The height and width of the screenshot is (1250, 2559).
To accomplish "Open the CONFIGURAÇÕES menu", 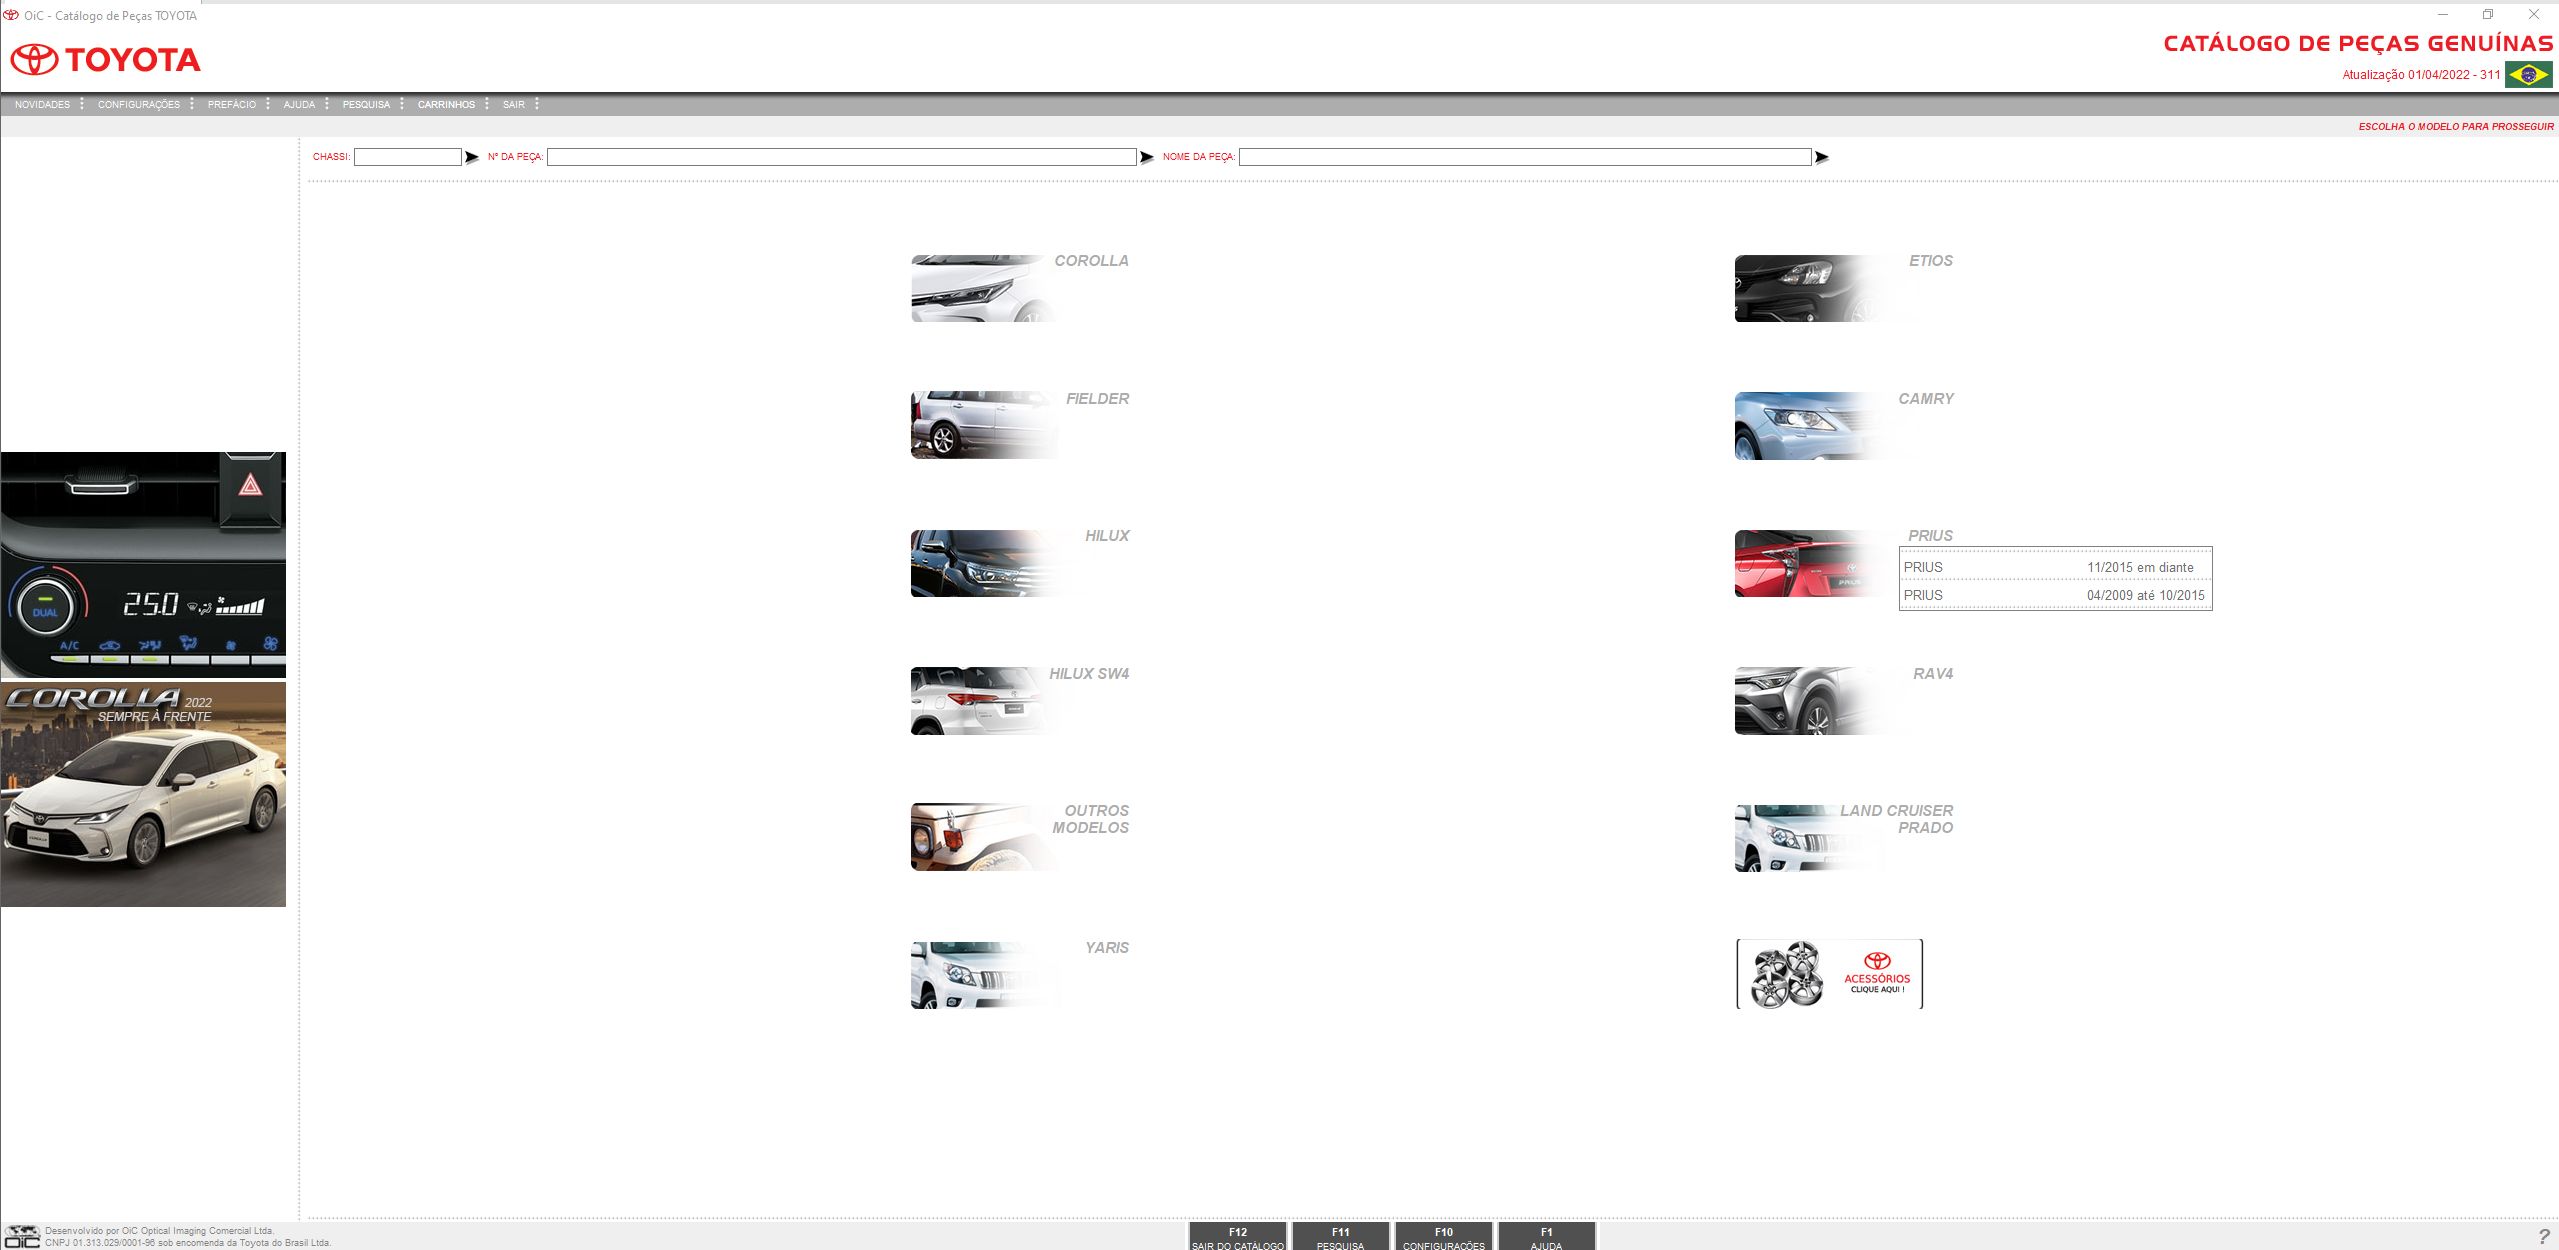I will [139, 105].
